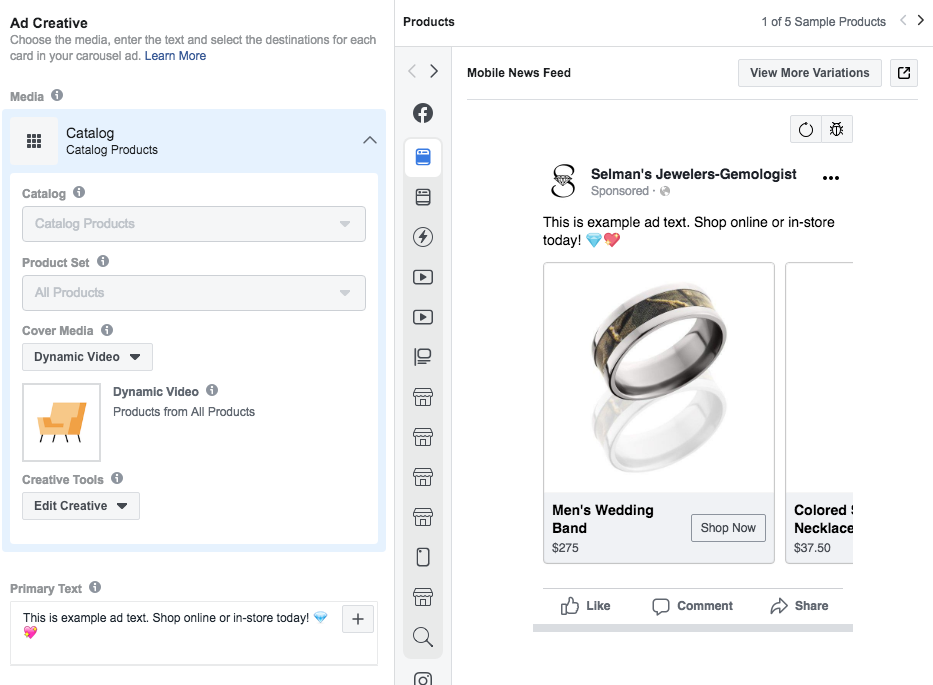Click the info icon next to Media
Image resolution: width=933 pixels, height=685 pixels.
(57, 96)
